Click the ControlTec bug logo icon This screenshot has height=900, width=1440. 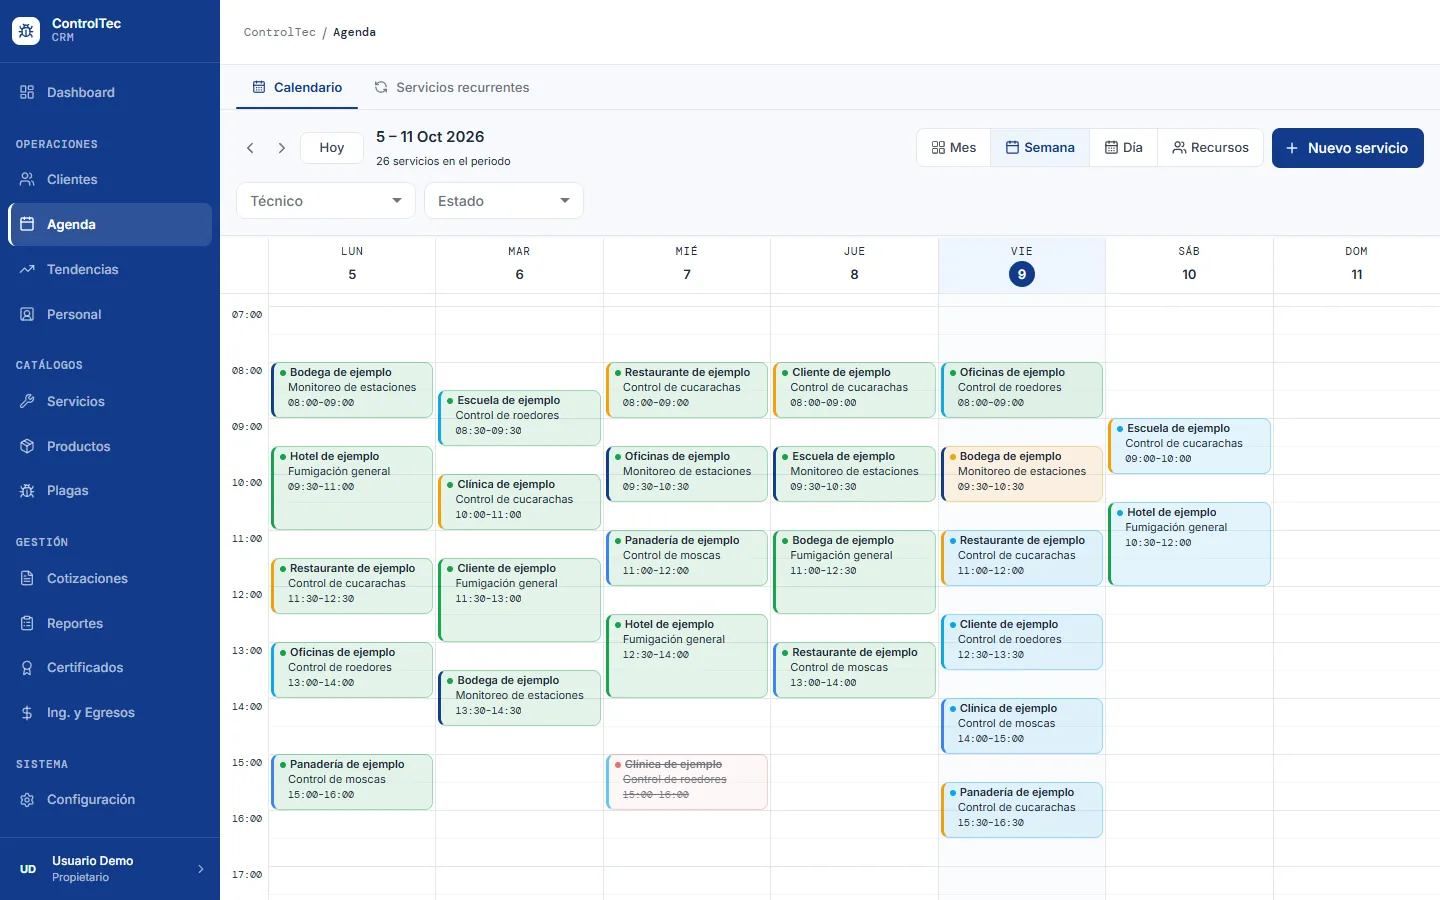pyautogui.click(x=26, y=31)
